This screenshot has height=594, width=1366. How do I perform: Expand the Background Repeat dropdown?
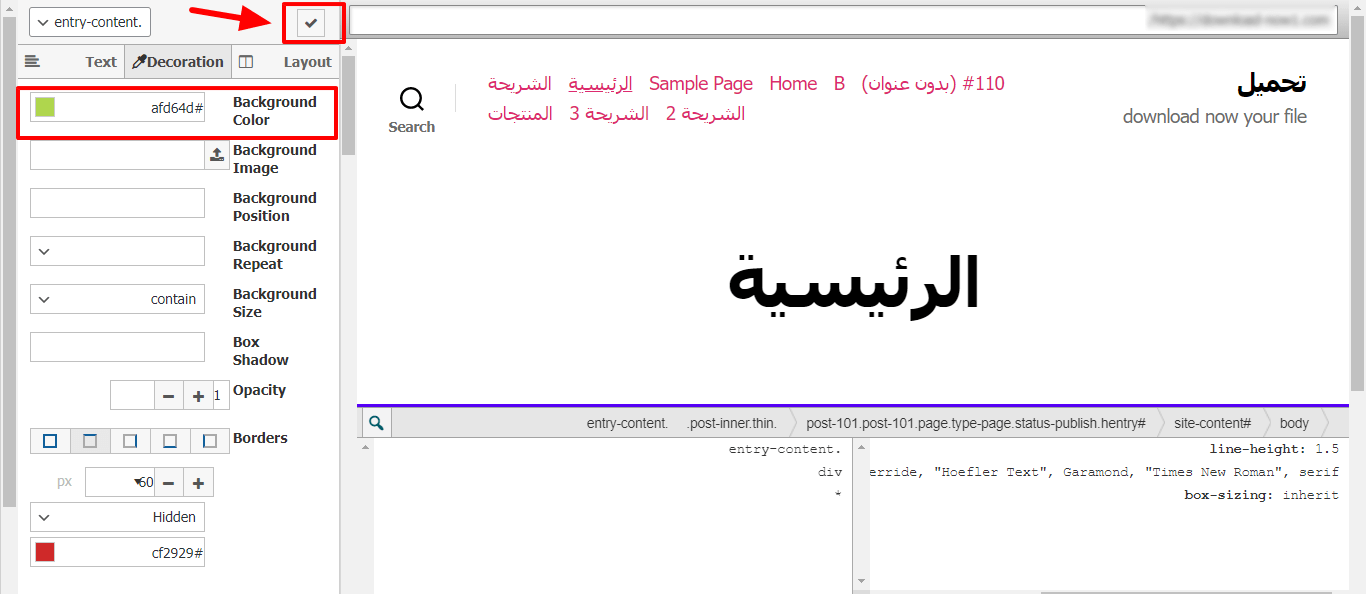(117, 251)
